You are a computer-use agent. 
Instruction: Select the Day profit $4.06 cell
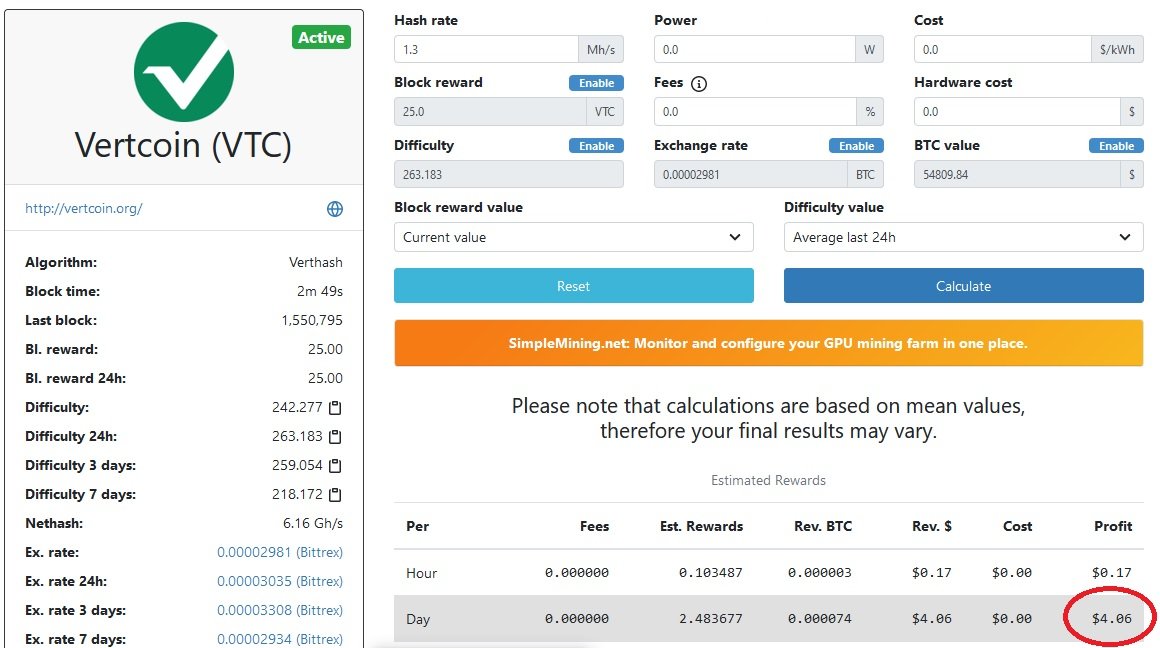click(x=1112, y=618)
